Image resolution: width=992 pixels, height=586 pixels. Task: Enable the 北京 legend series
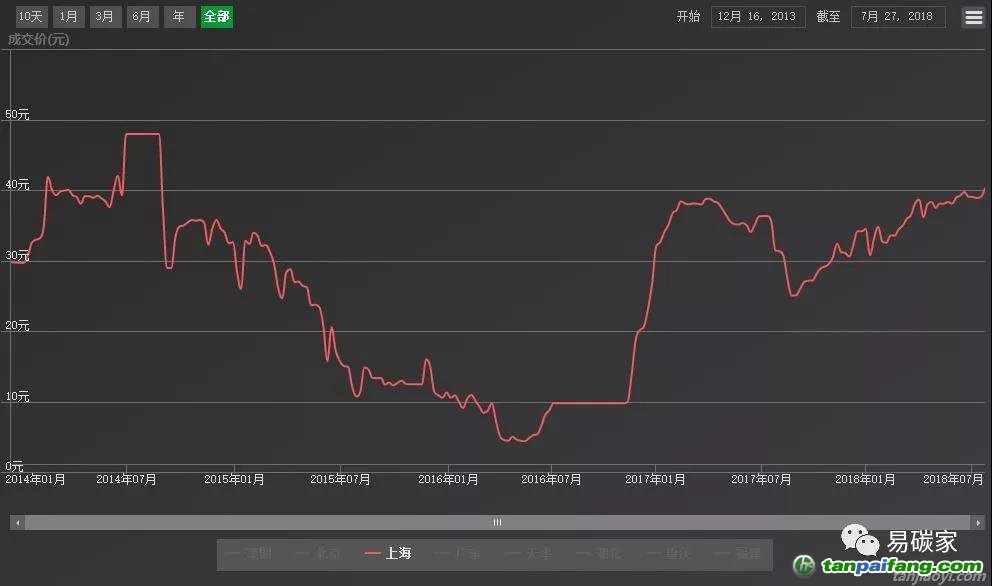pos(319,553)
